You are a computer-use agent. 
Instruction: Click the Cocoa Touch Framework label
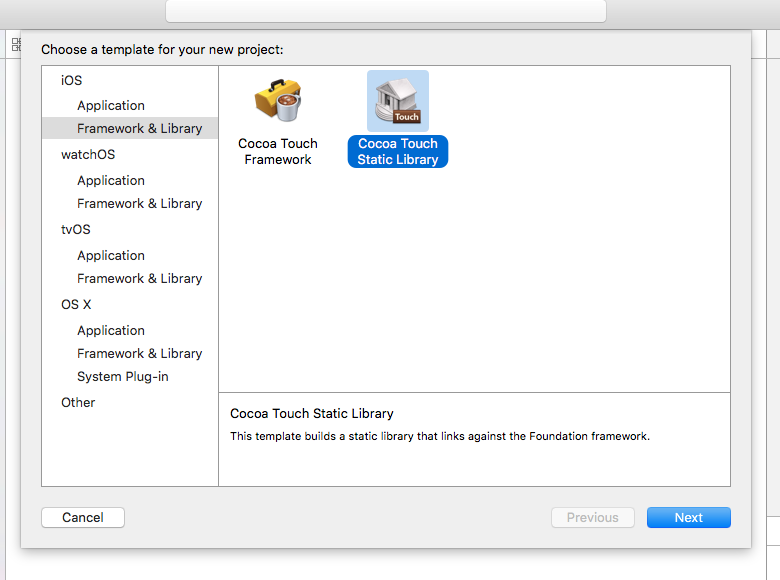tap(278, 151)
